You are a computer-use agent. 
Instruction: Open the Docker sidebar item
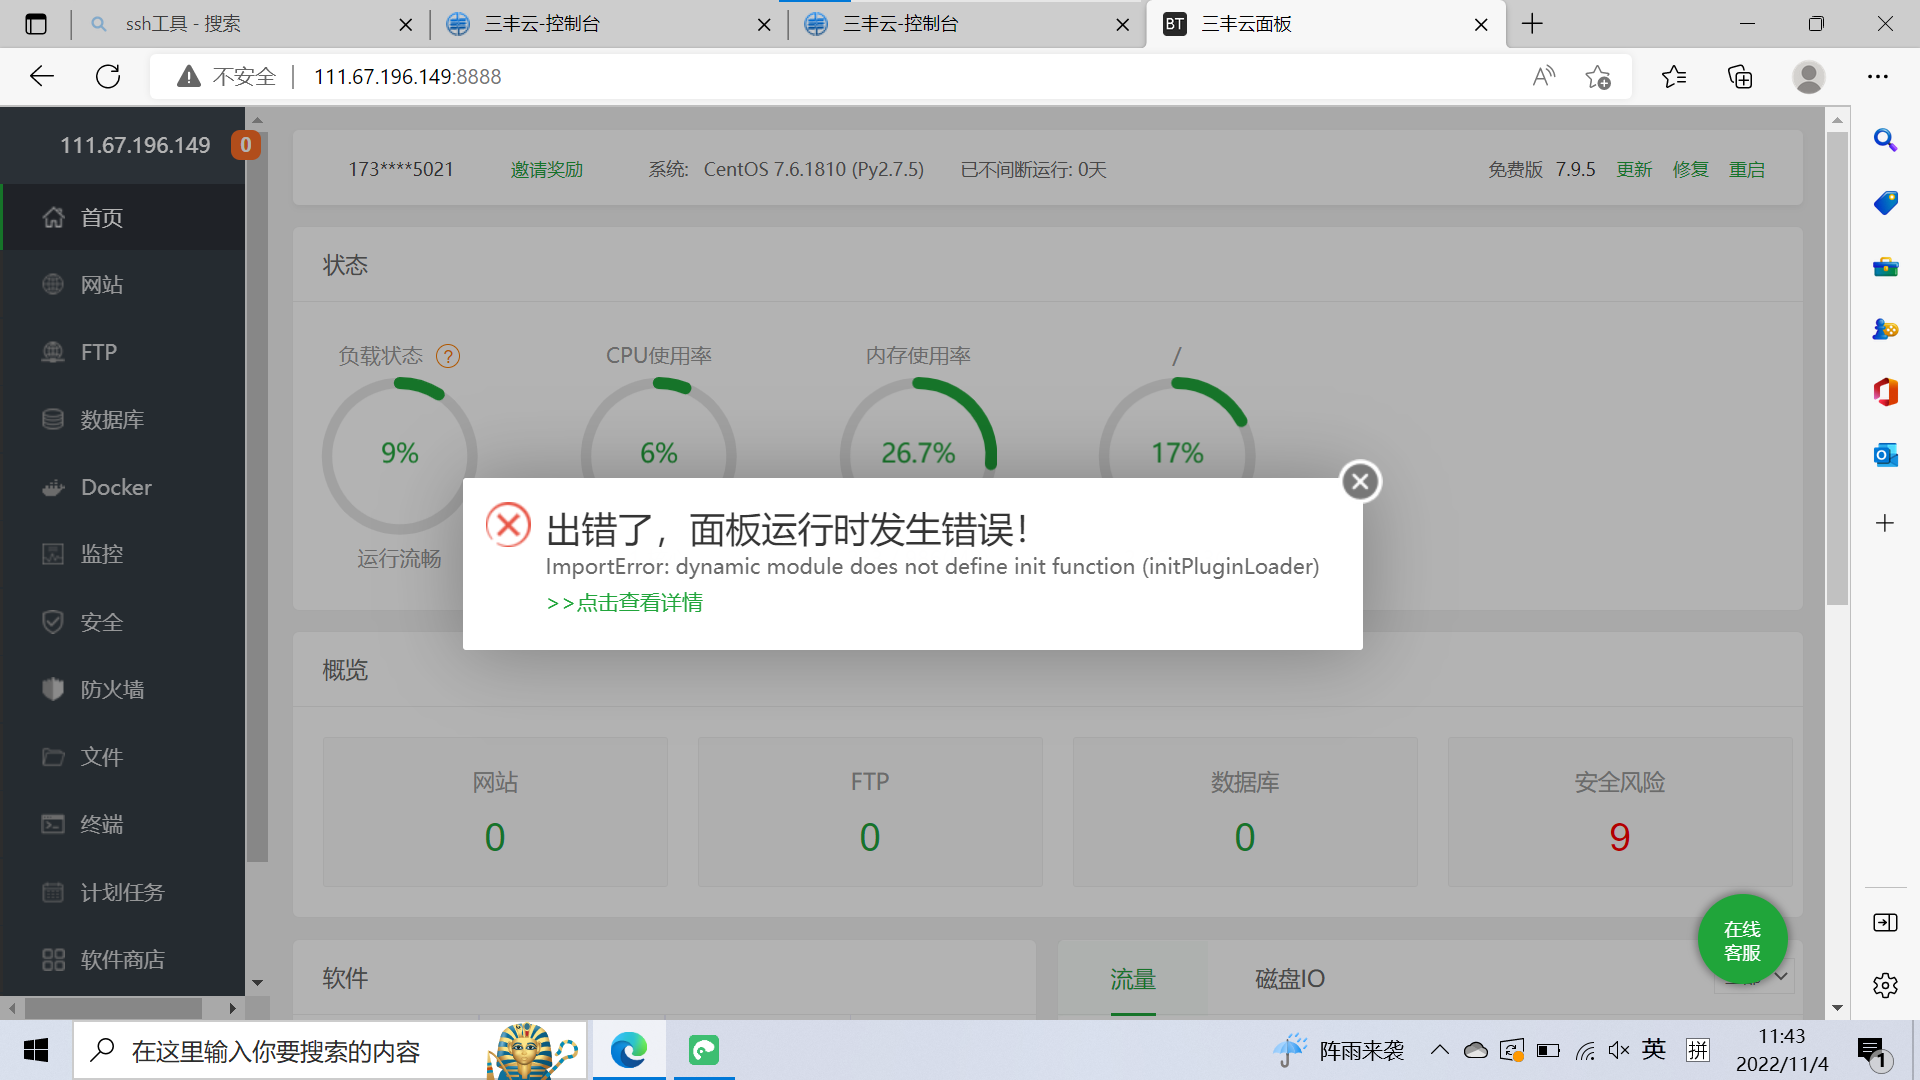coord(123,487)
